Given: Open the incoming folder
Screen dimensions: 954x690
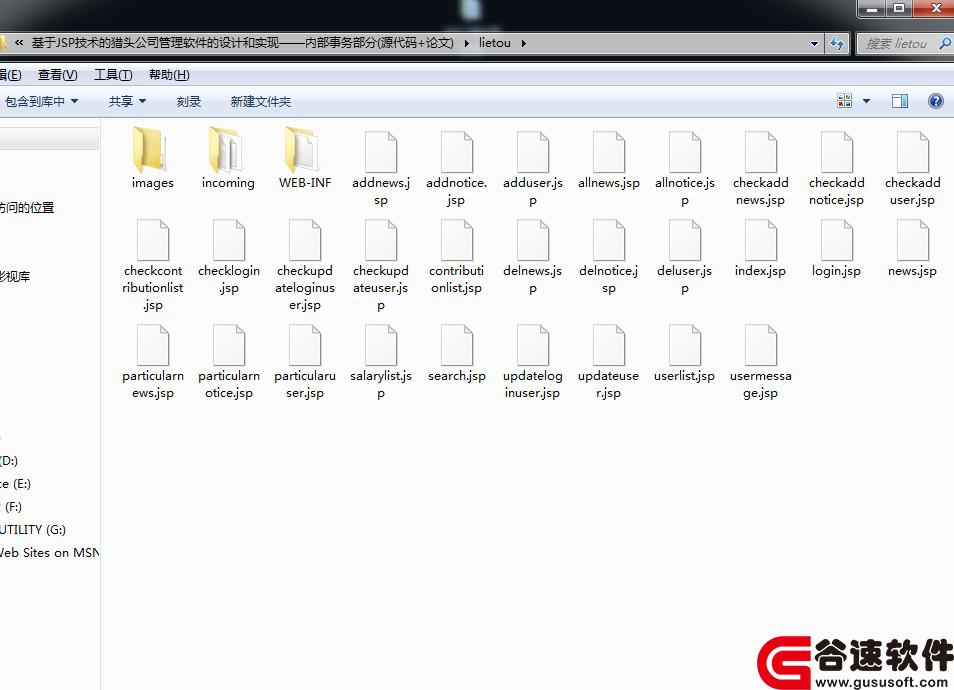Looking at the screenshot, I should pos(228,150).
